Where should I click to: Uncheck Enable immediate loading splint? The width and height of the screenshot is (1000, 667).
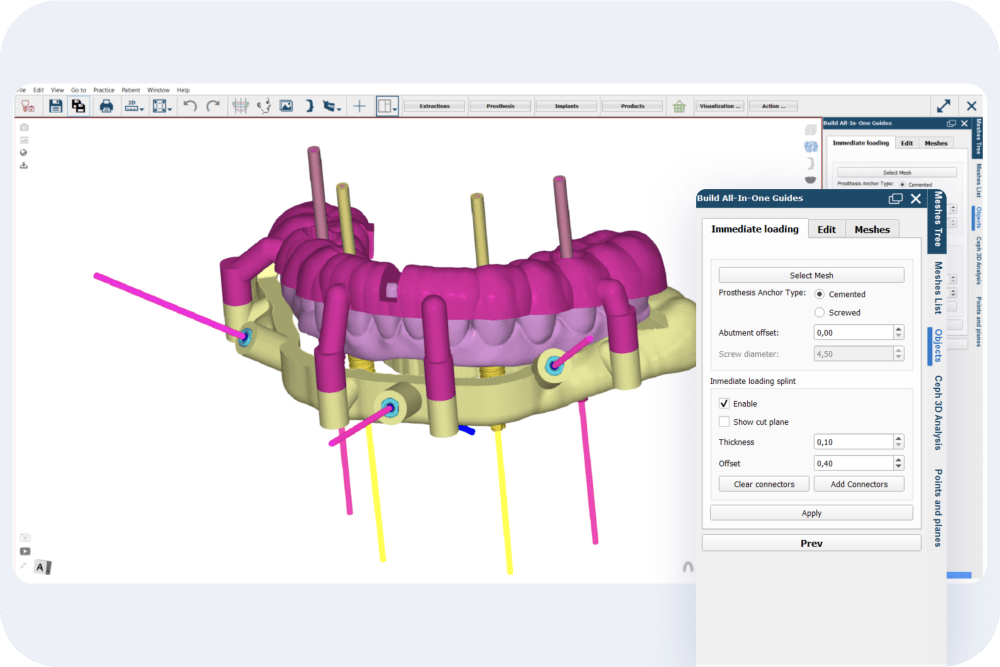pyautogui.click(x=724, y=403)
